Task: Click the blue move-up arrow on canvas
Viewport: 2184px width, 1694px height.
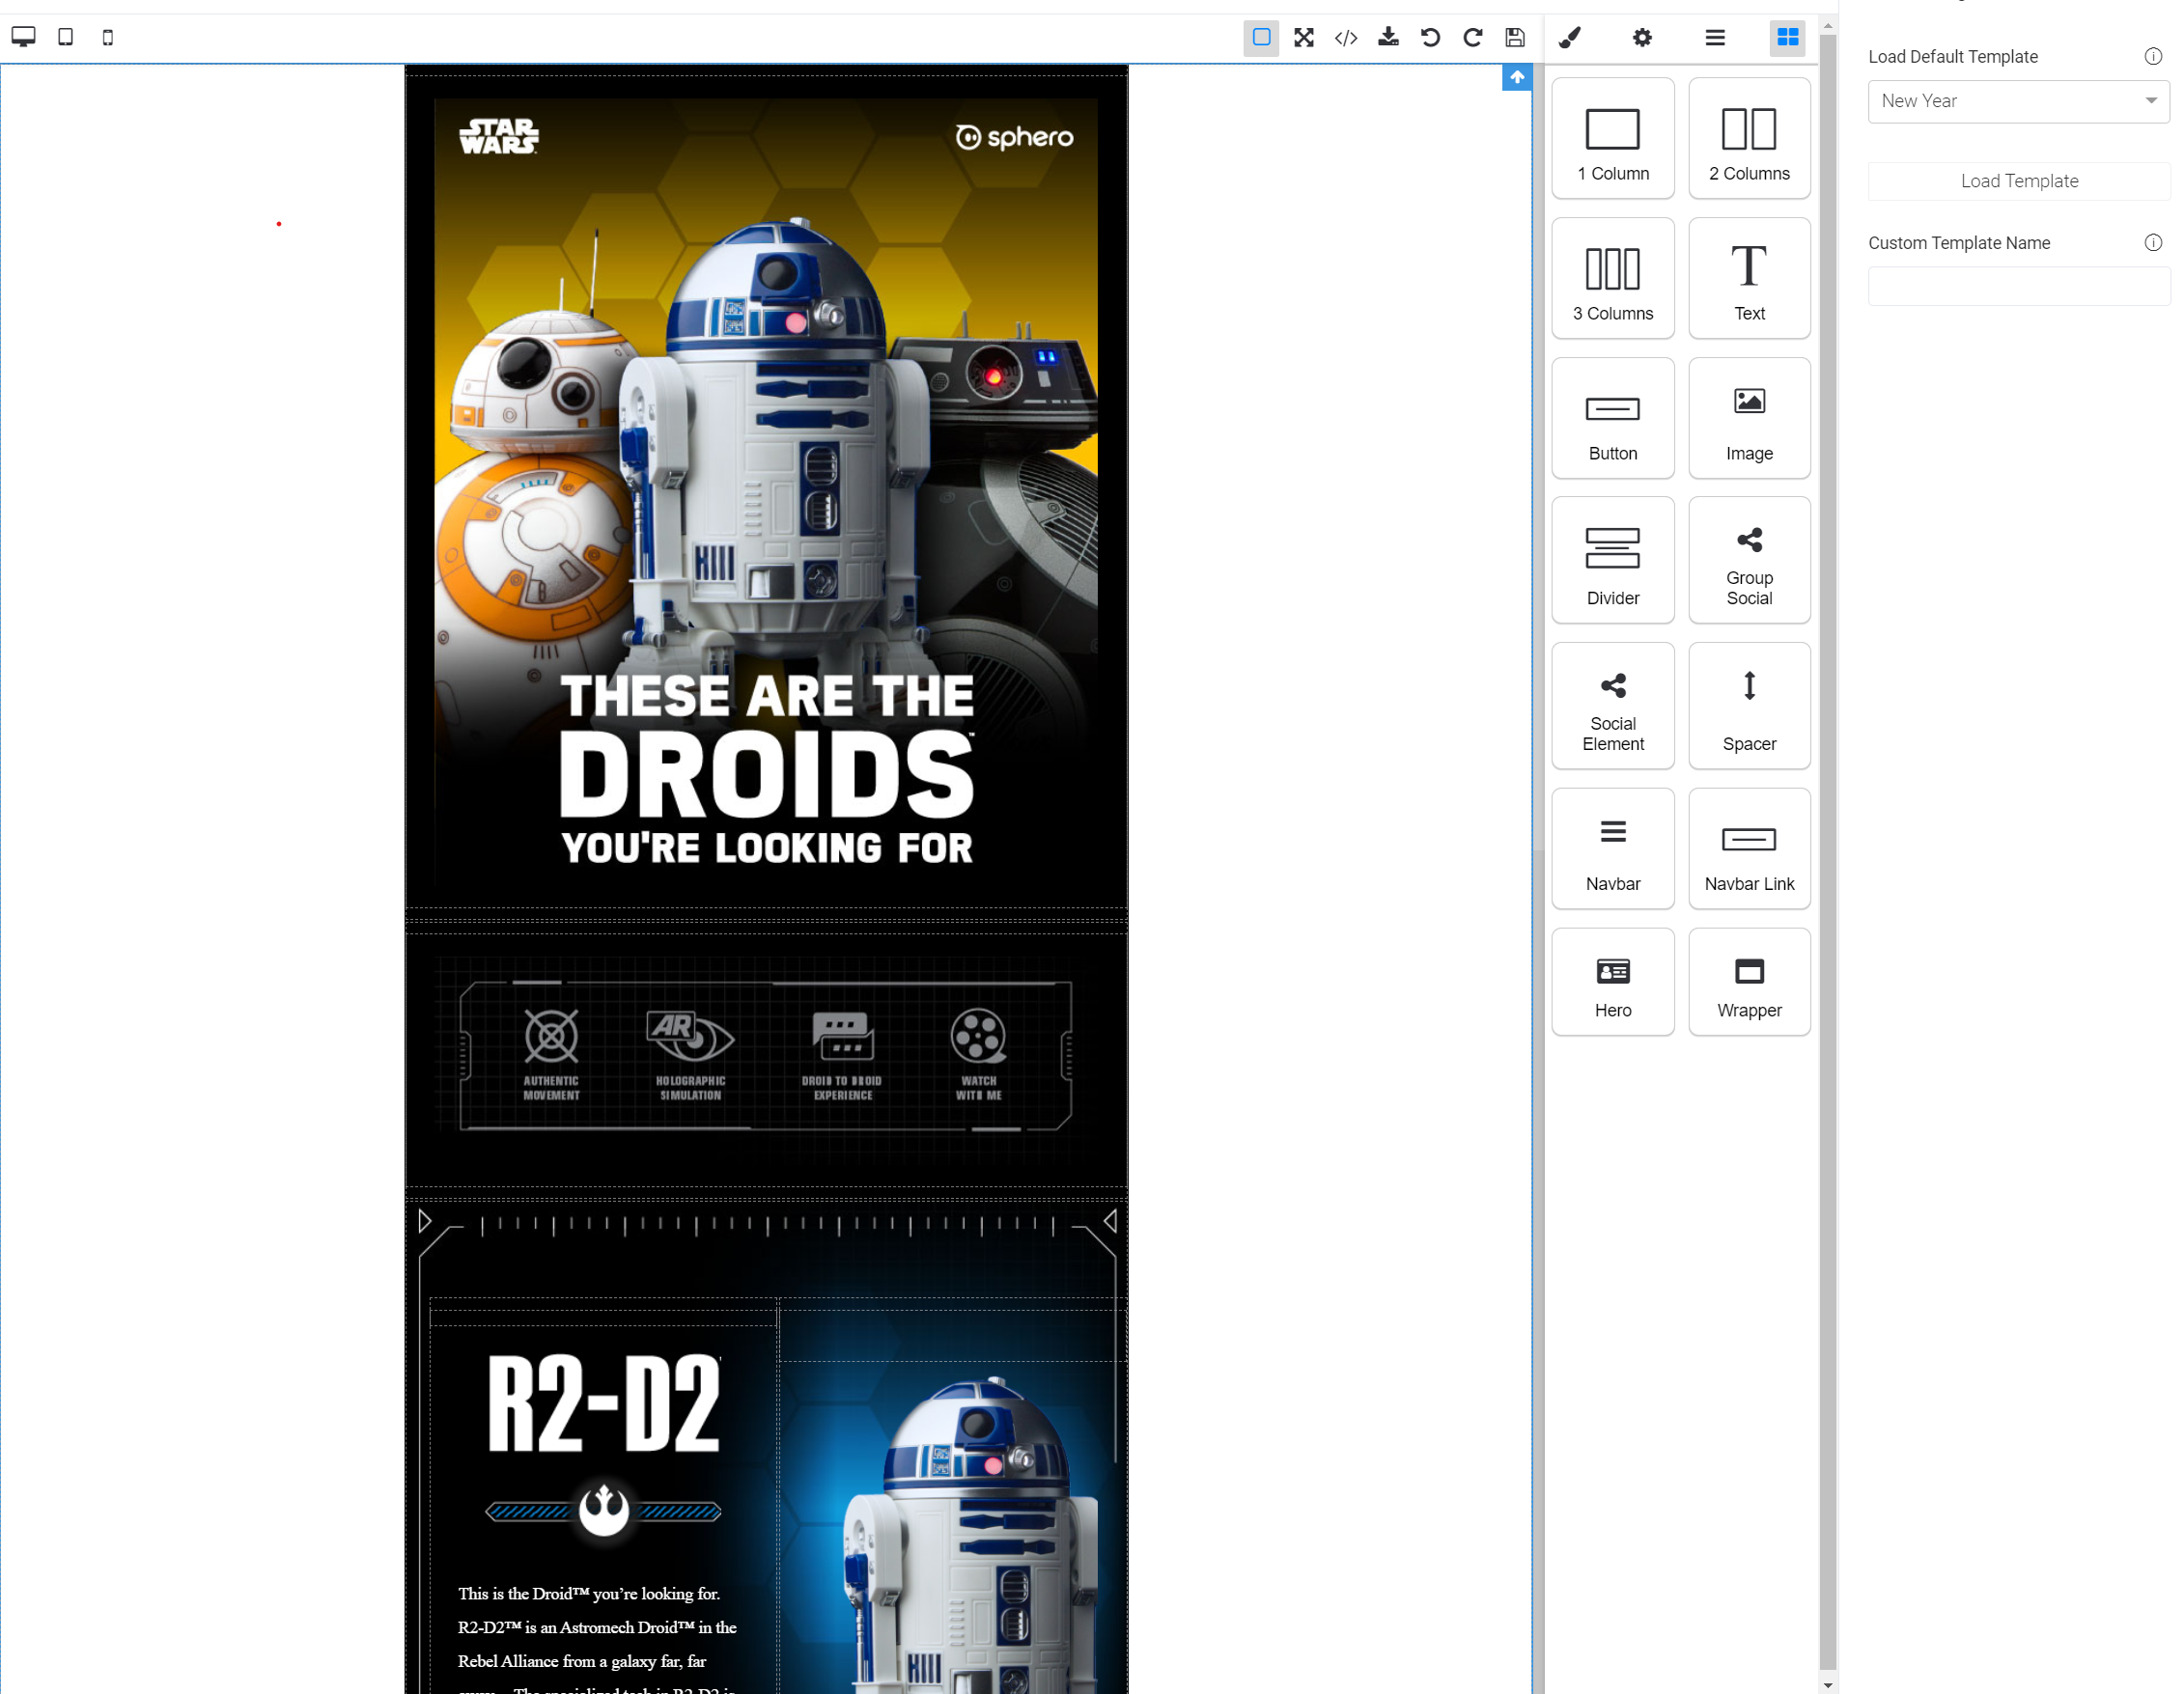Action: [x=1517, y=77]
